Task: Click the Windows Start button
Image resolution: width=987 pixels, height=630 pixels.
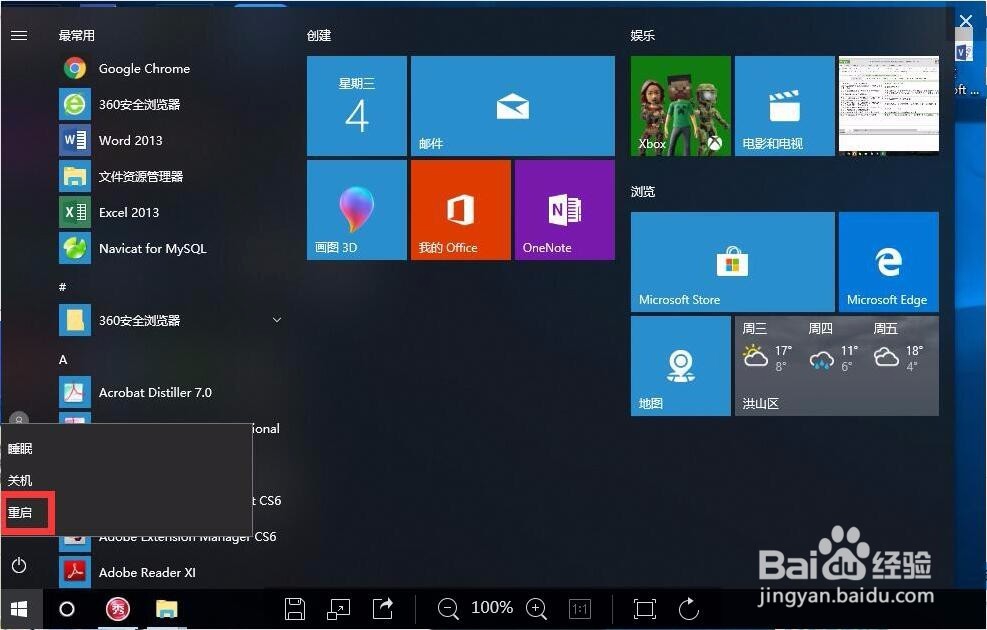Action: (x=20, y=609)
